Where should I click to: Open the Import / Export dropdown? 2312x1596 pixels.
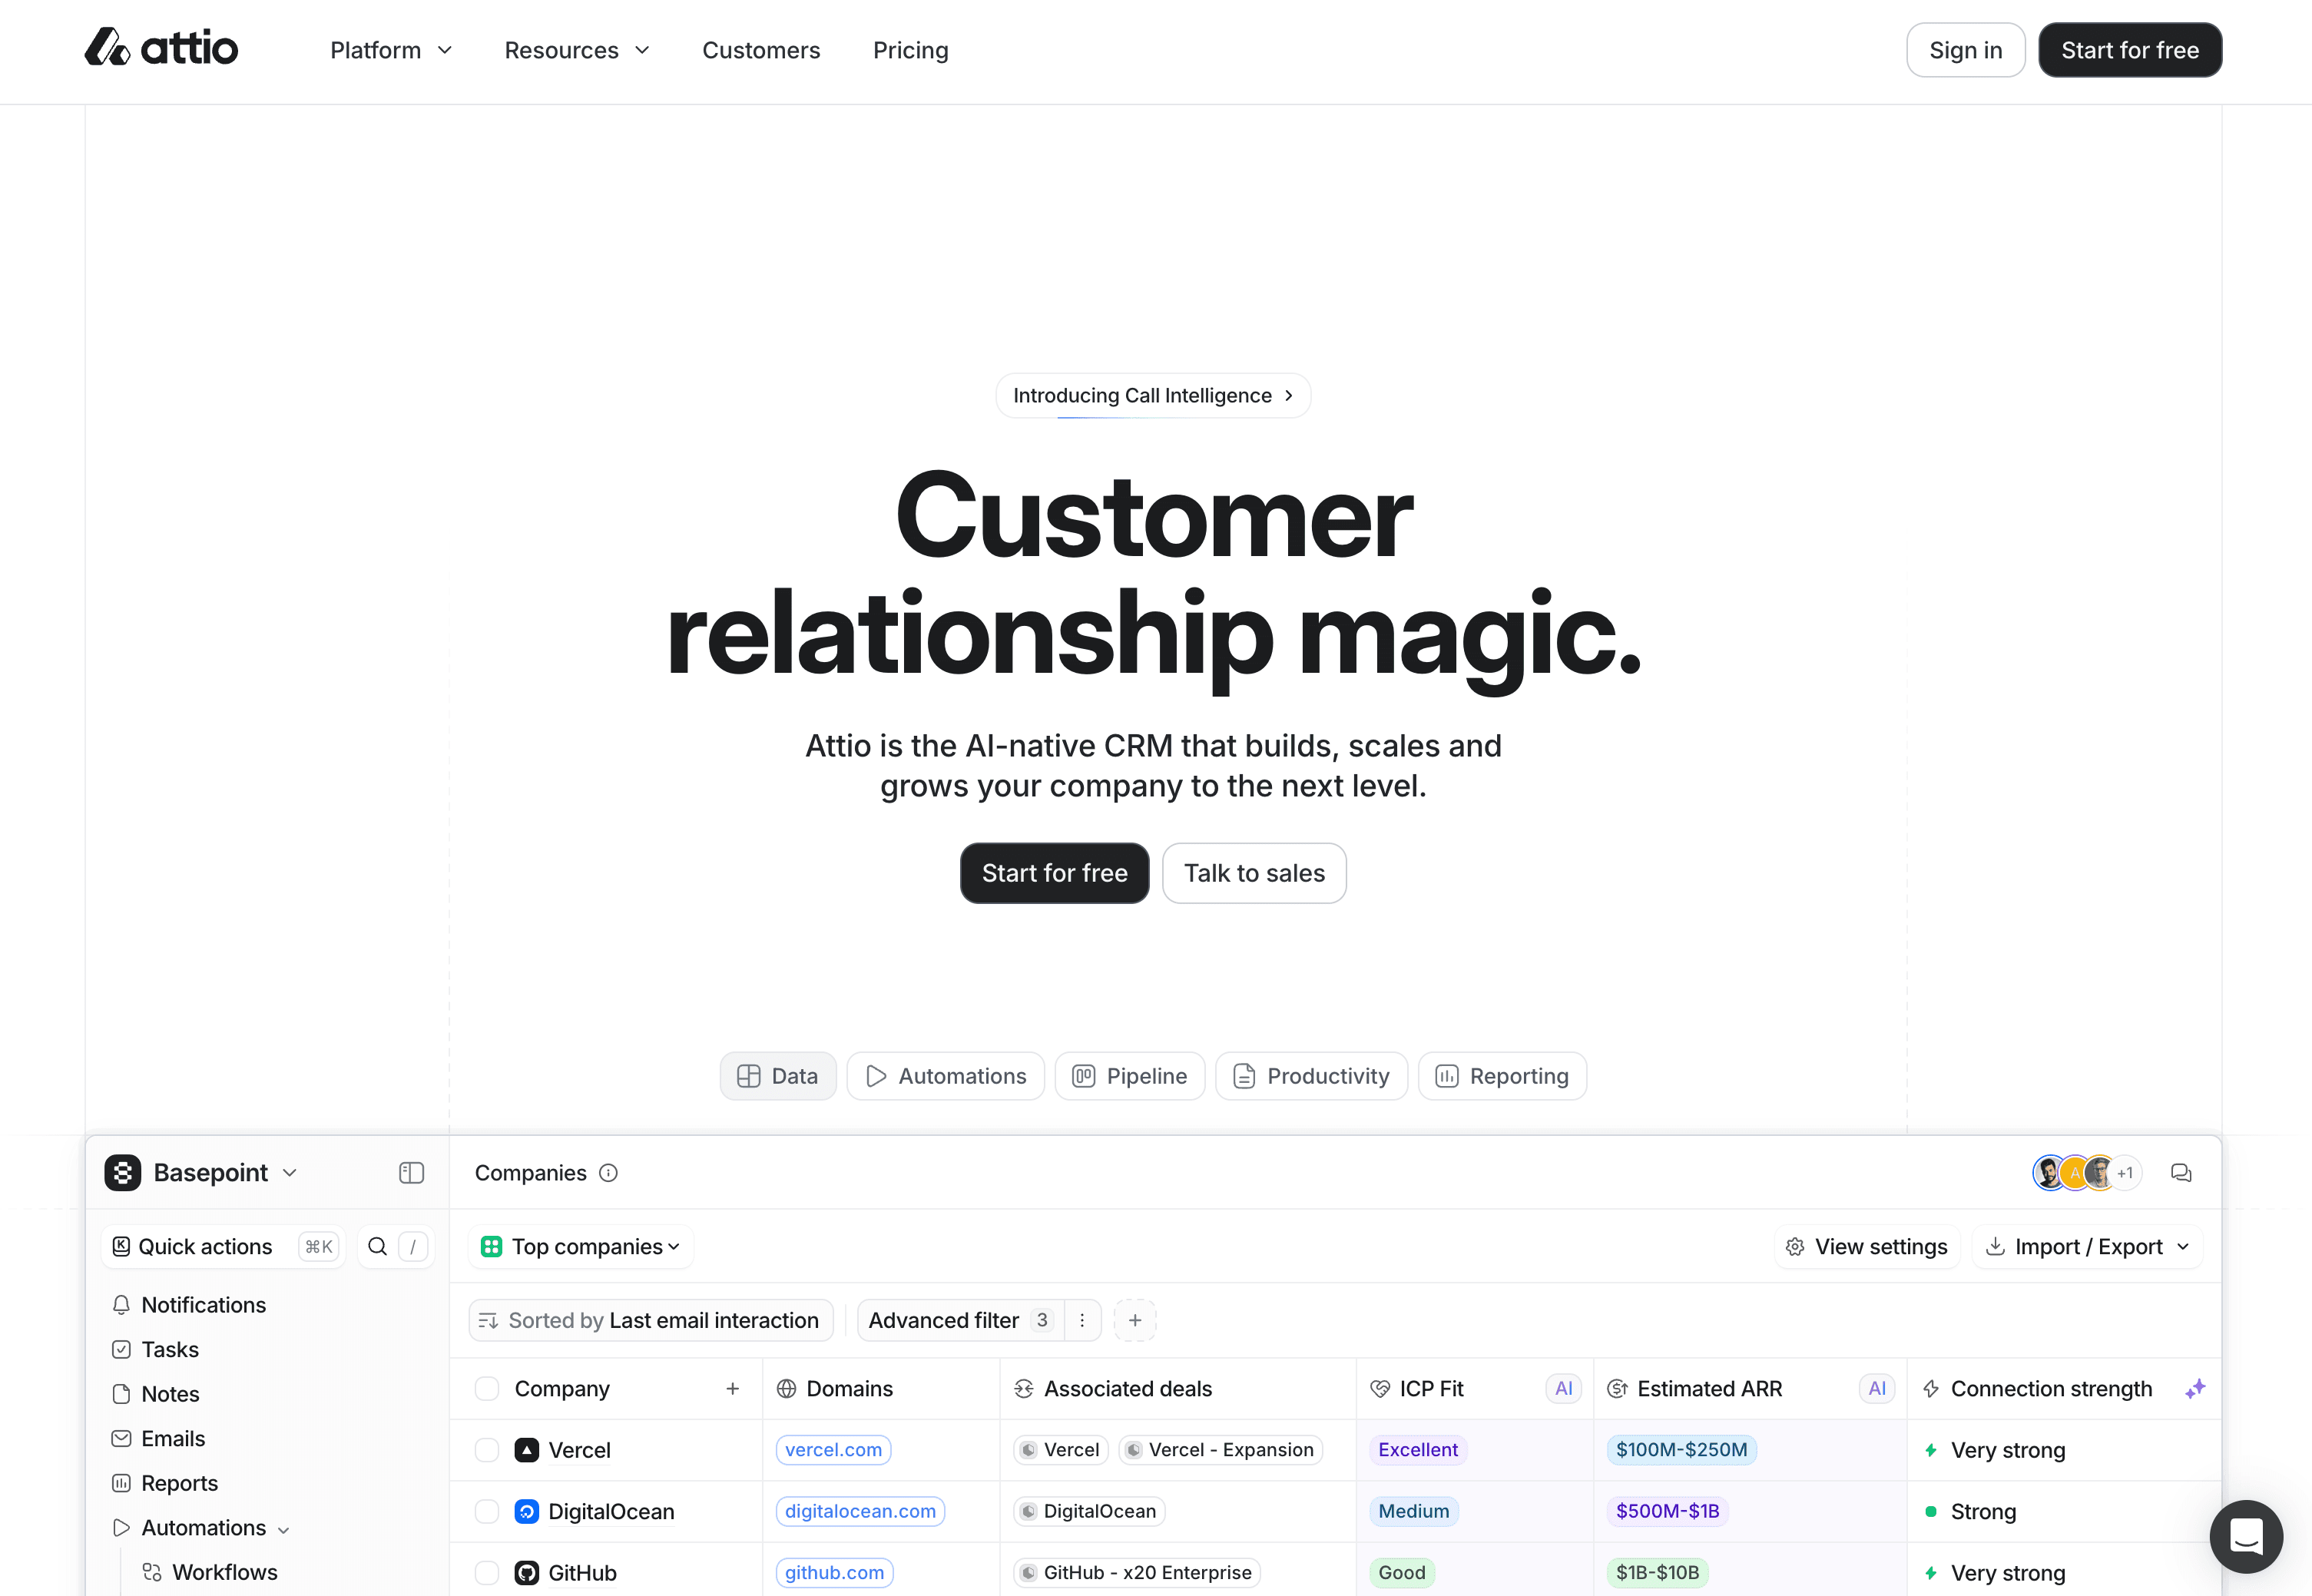pyautogui.click(x=2087, y=1246)
